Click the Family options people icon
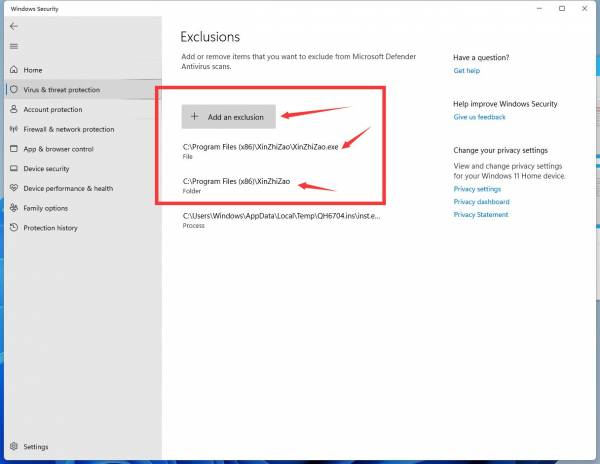The width and height of the screenshot is (600, 464). click(14, 208)
